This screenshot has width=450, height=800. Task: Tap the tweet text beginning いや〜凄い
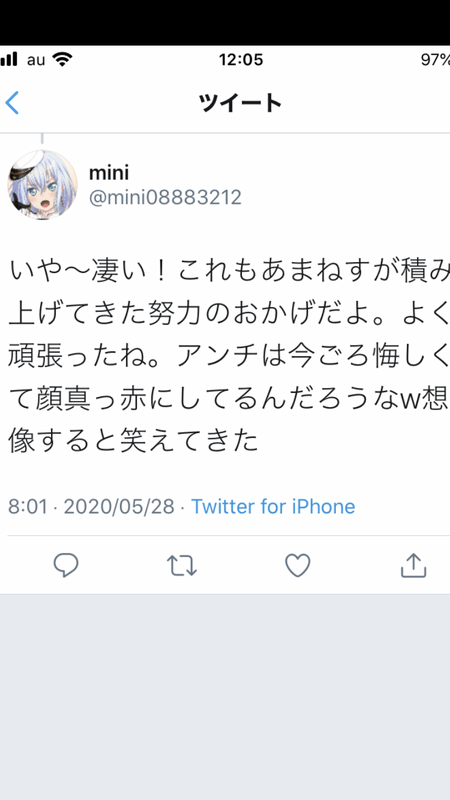point(229,356)
